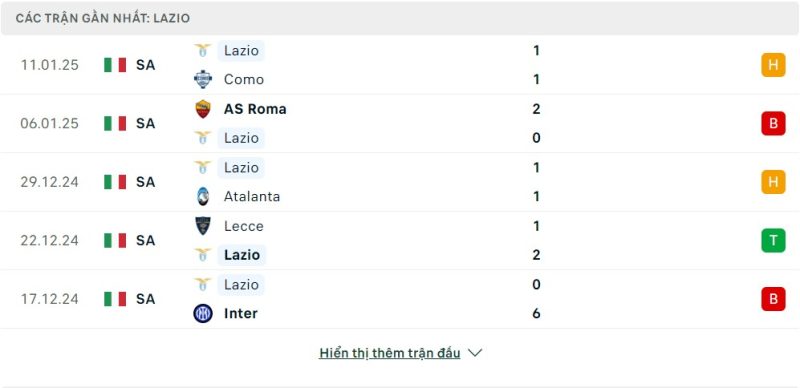Open the match dated 22.12.24
This screenshot has height=388, width=800.
point(400,240)
